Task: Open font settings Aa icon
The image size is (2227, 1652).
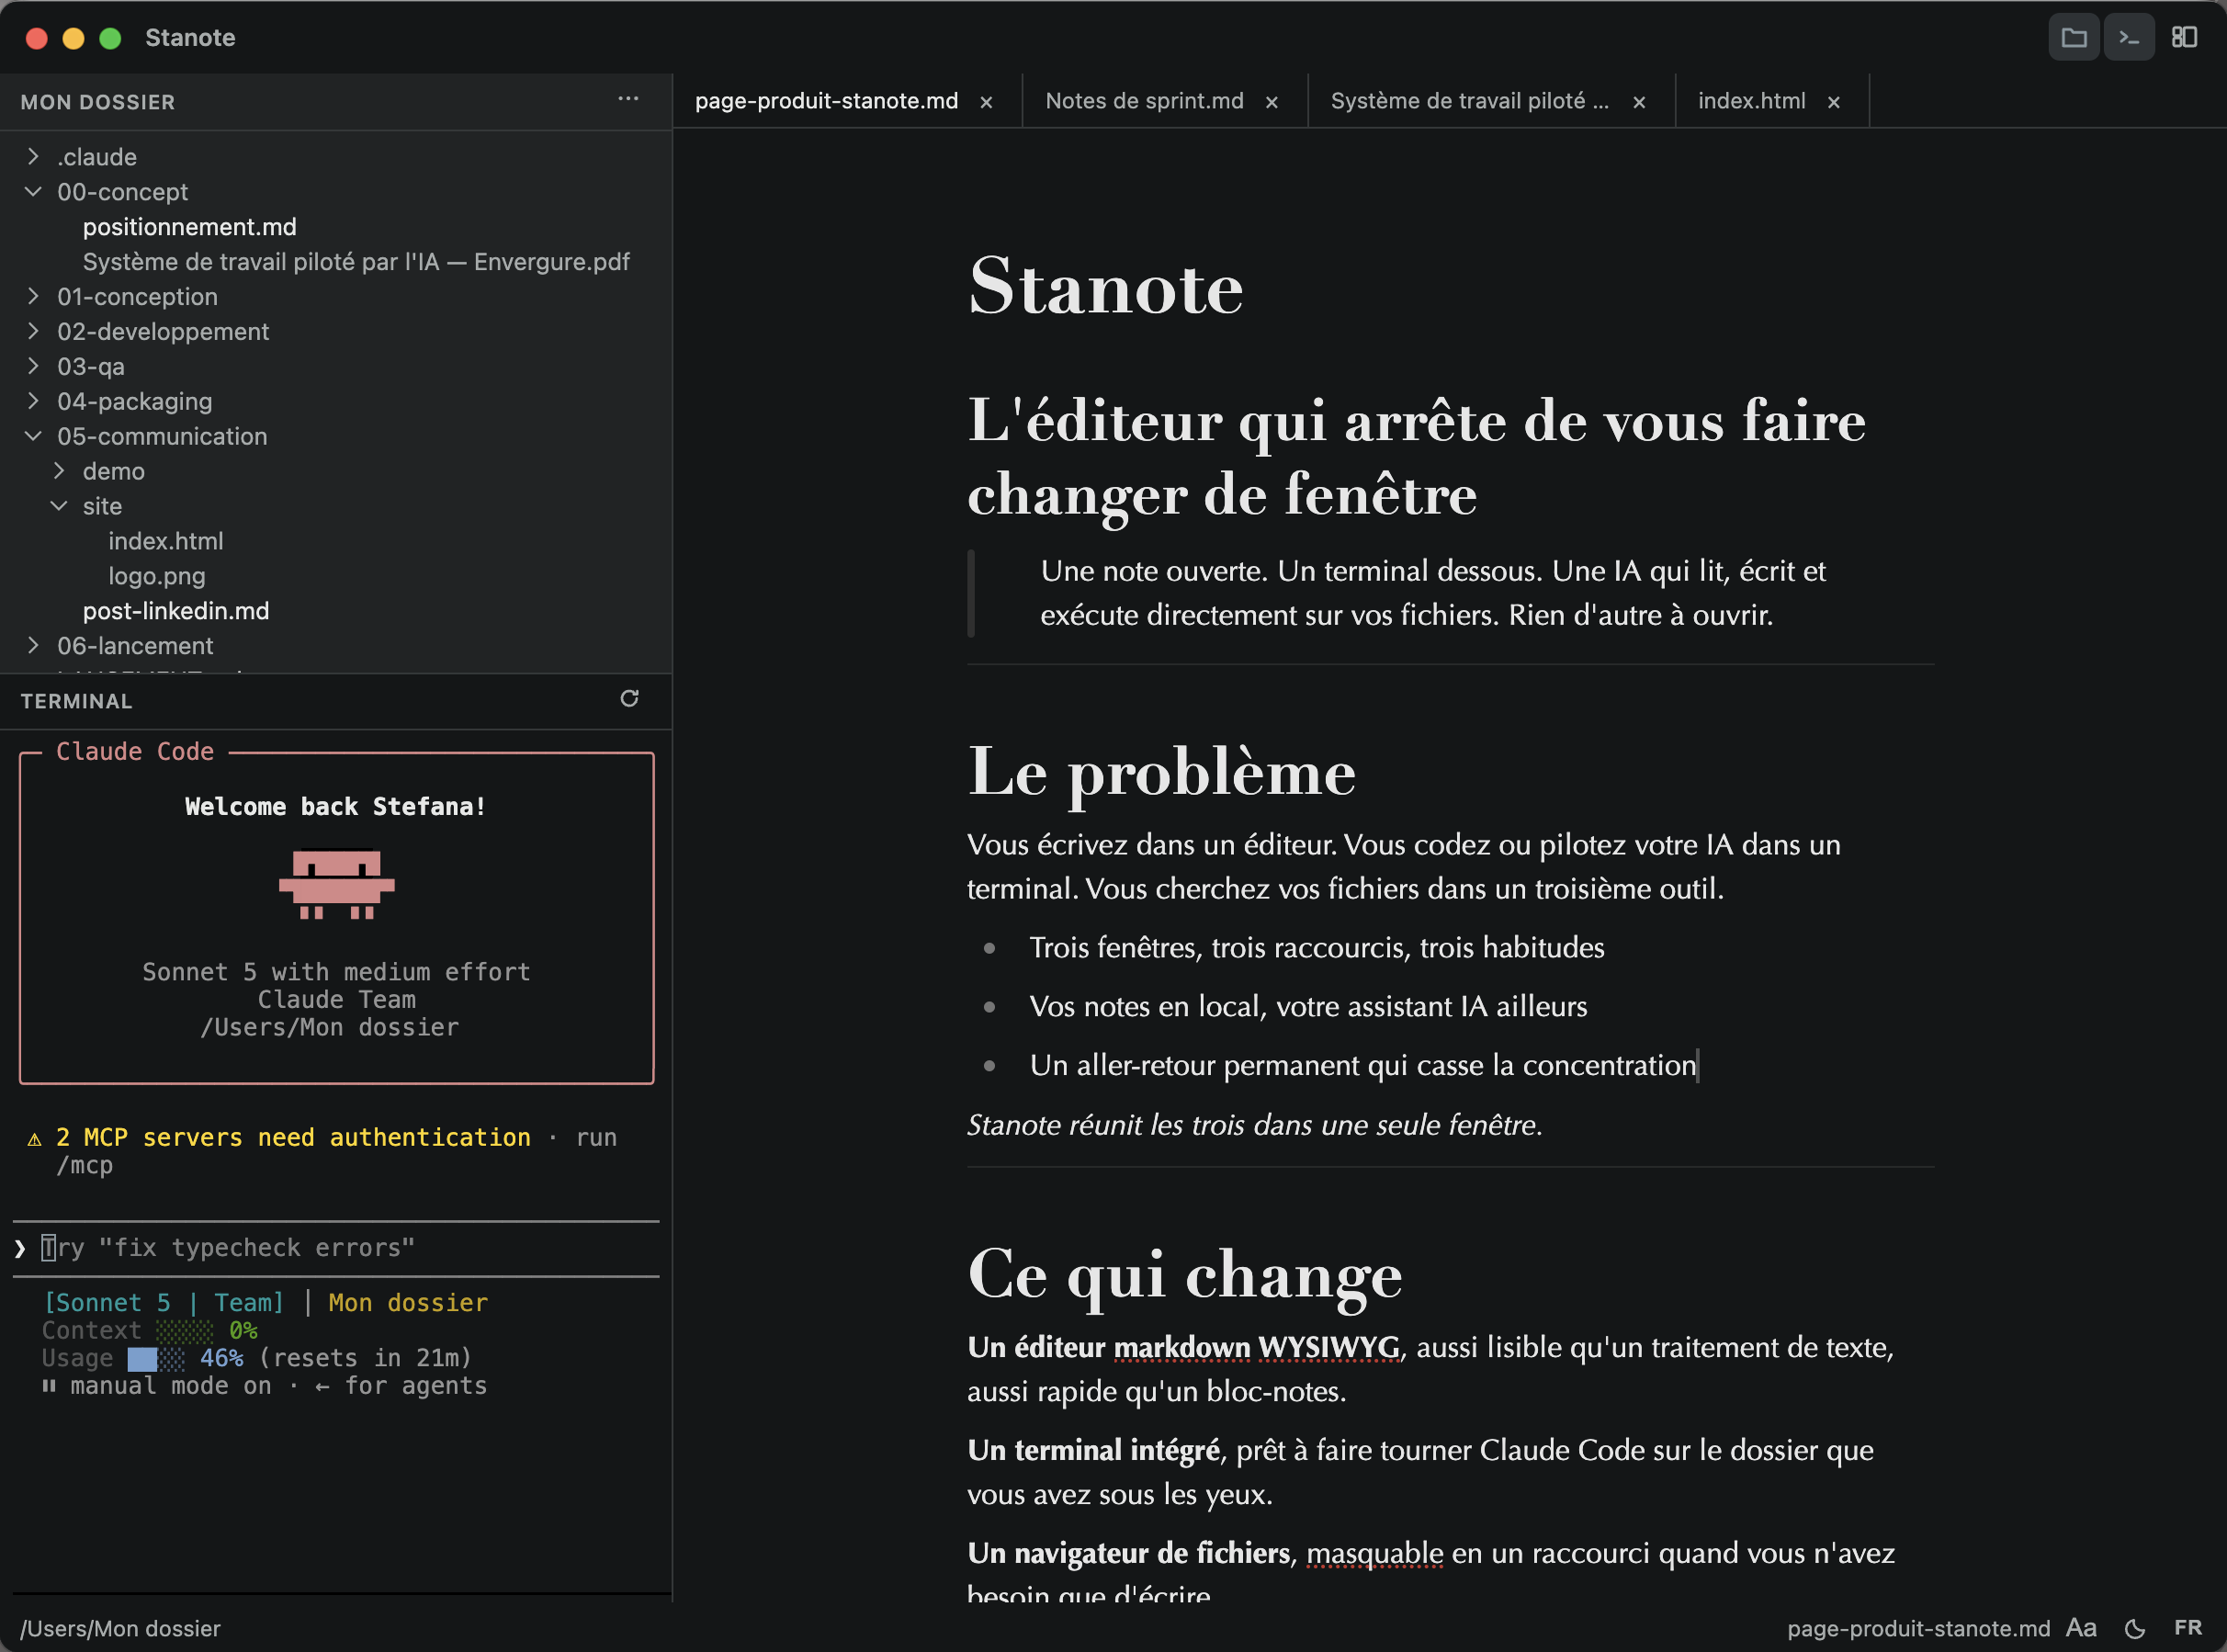Action: [2081, 1628]
